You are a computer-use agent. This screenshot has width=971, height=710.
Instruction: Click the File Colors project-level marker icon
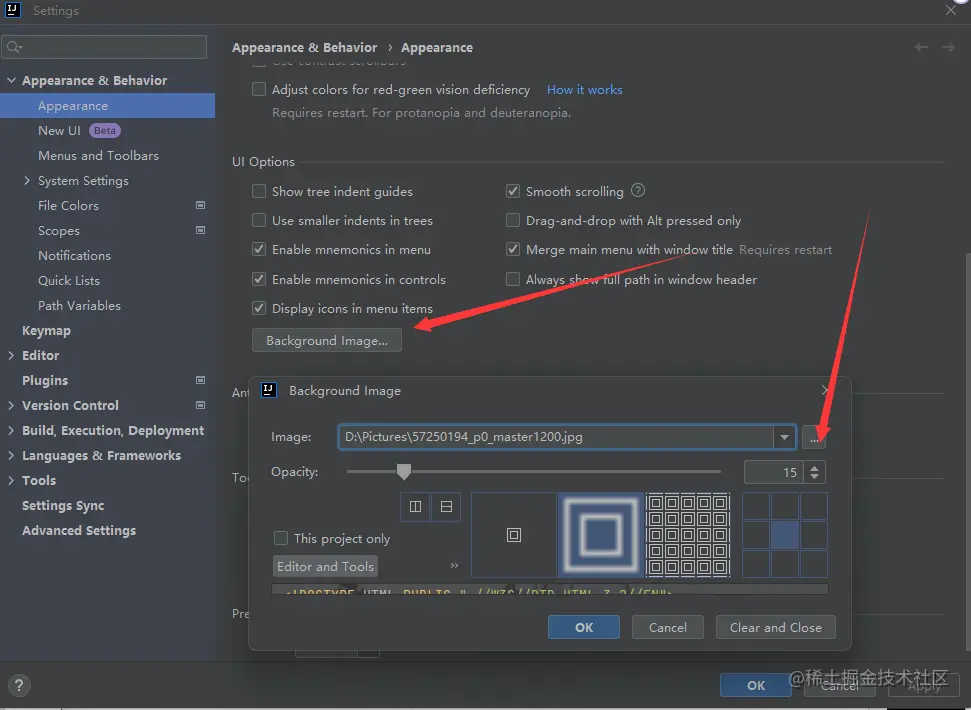(201, 205)
